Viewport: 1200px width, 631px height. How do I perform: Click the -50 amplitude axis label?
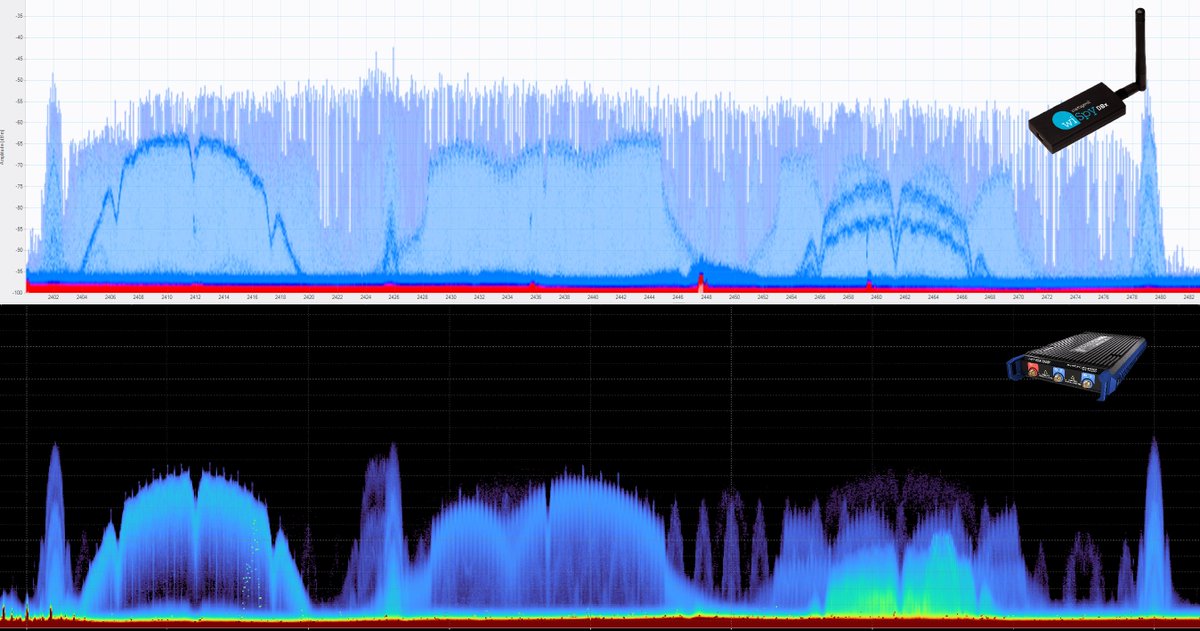point(18,80)
